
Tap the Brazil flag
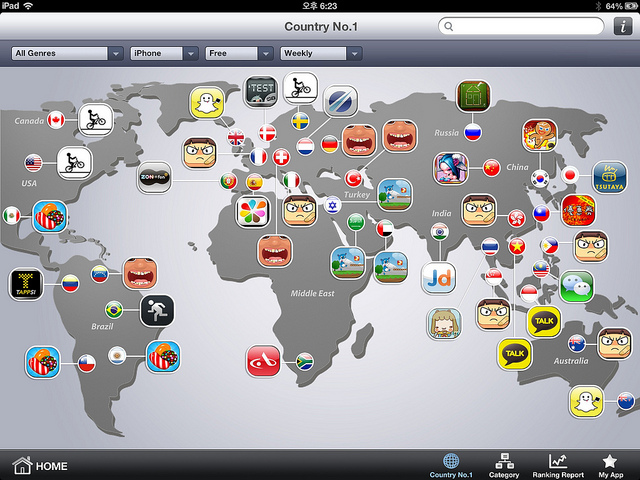tap(114, 310)
